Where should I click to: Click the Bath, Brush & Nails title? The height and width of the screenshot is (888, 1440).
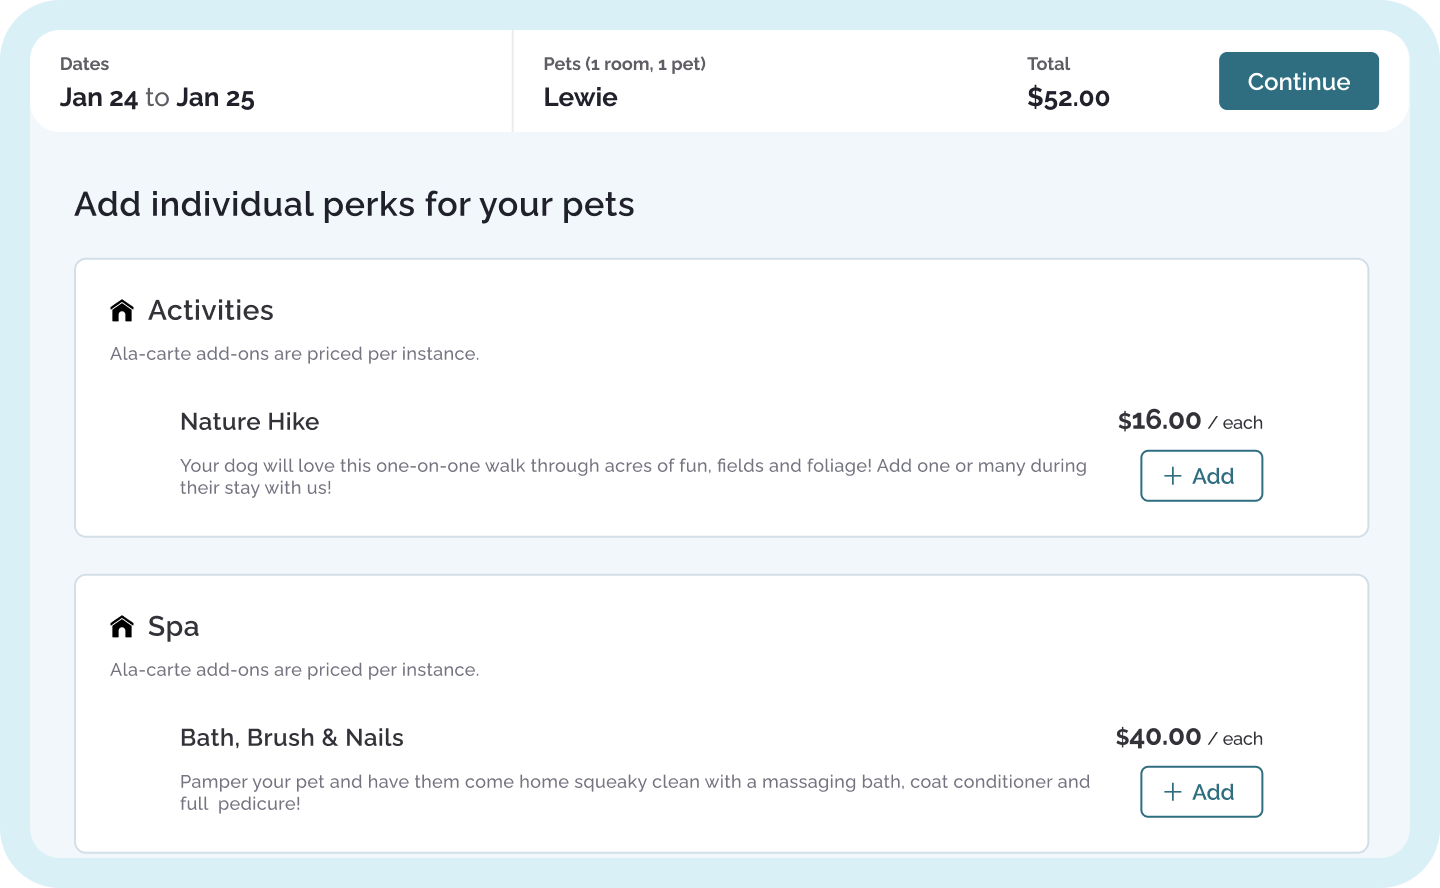pos(292,738)
